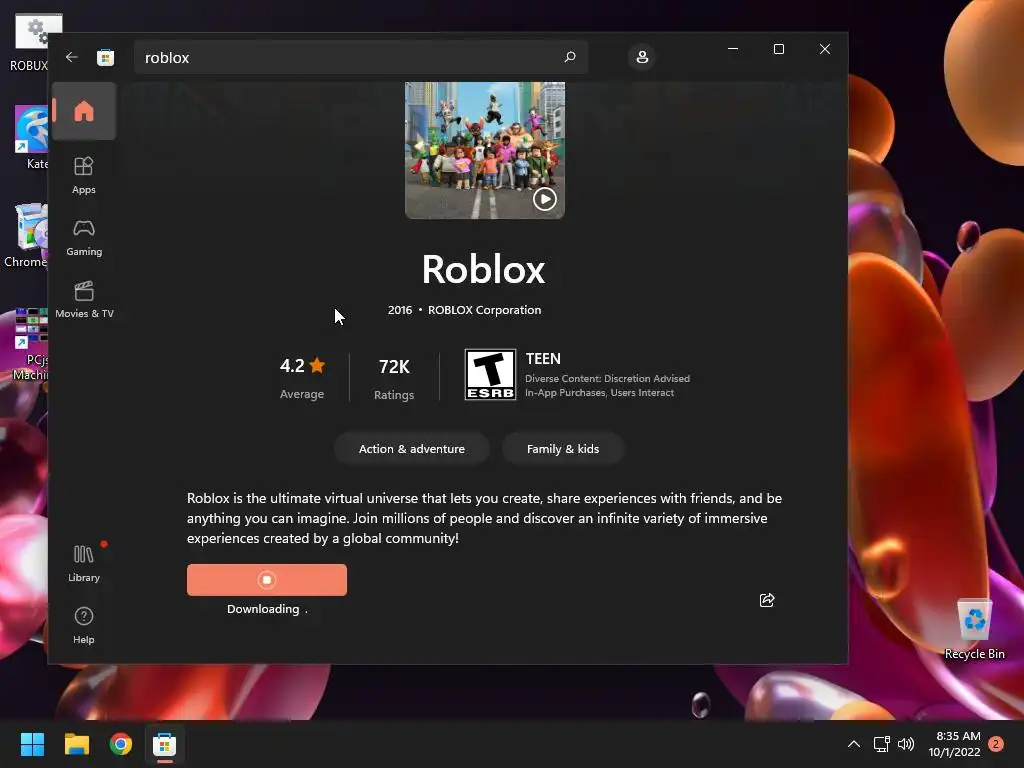Screen dimensions: 1024x768
Task: Share the Roblox app page
Action: click(767, 600)
